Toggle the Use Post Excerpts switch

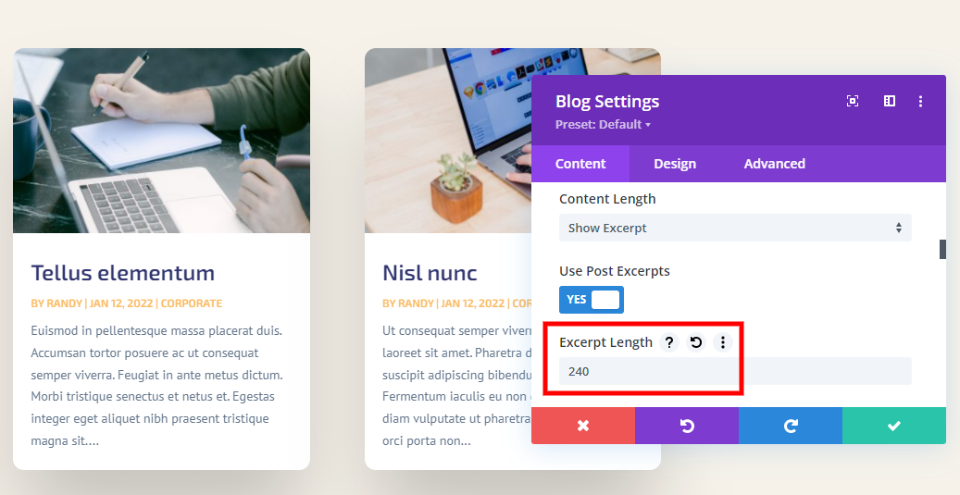pyautogui.click(x=591, y=300)
